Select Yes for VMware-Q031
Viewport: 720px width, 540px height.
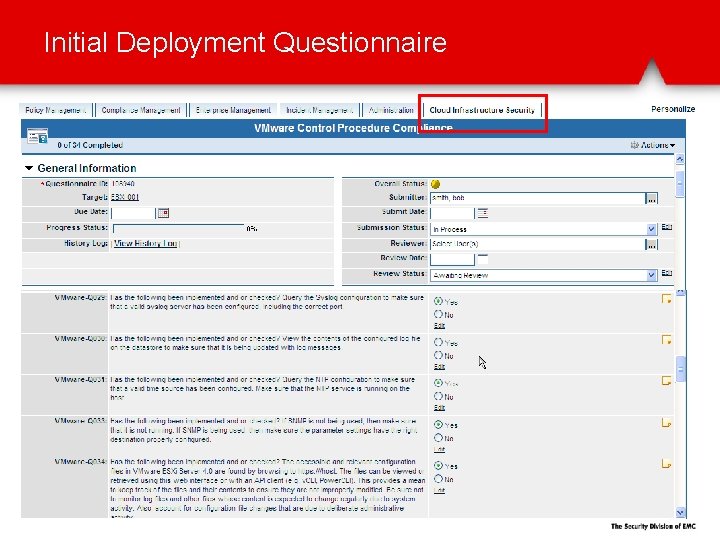click(439, 383)
